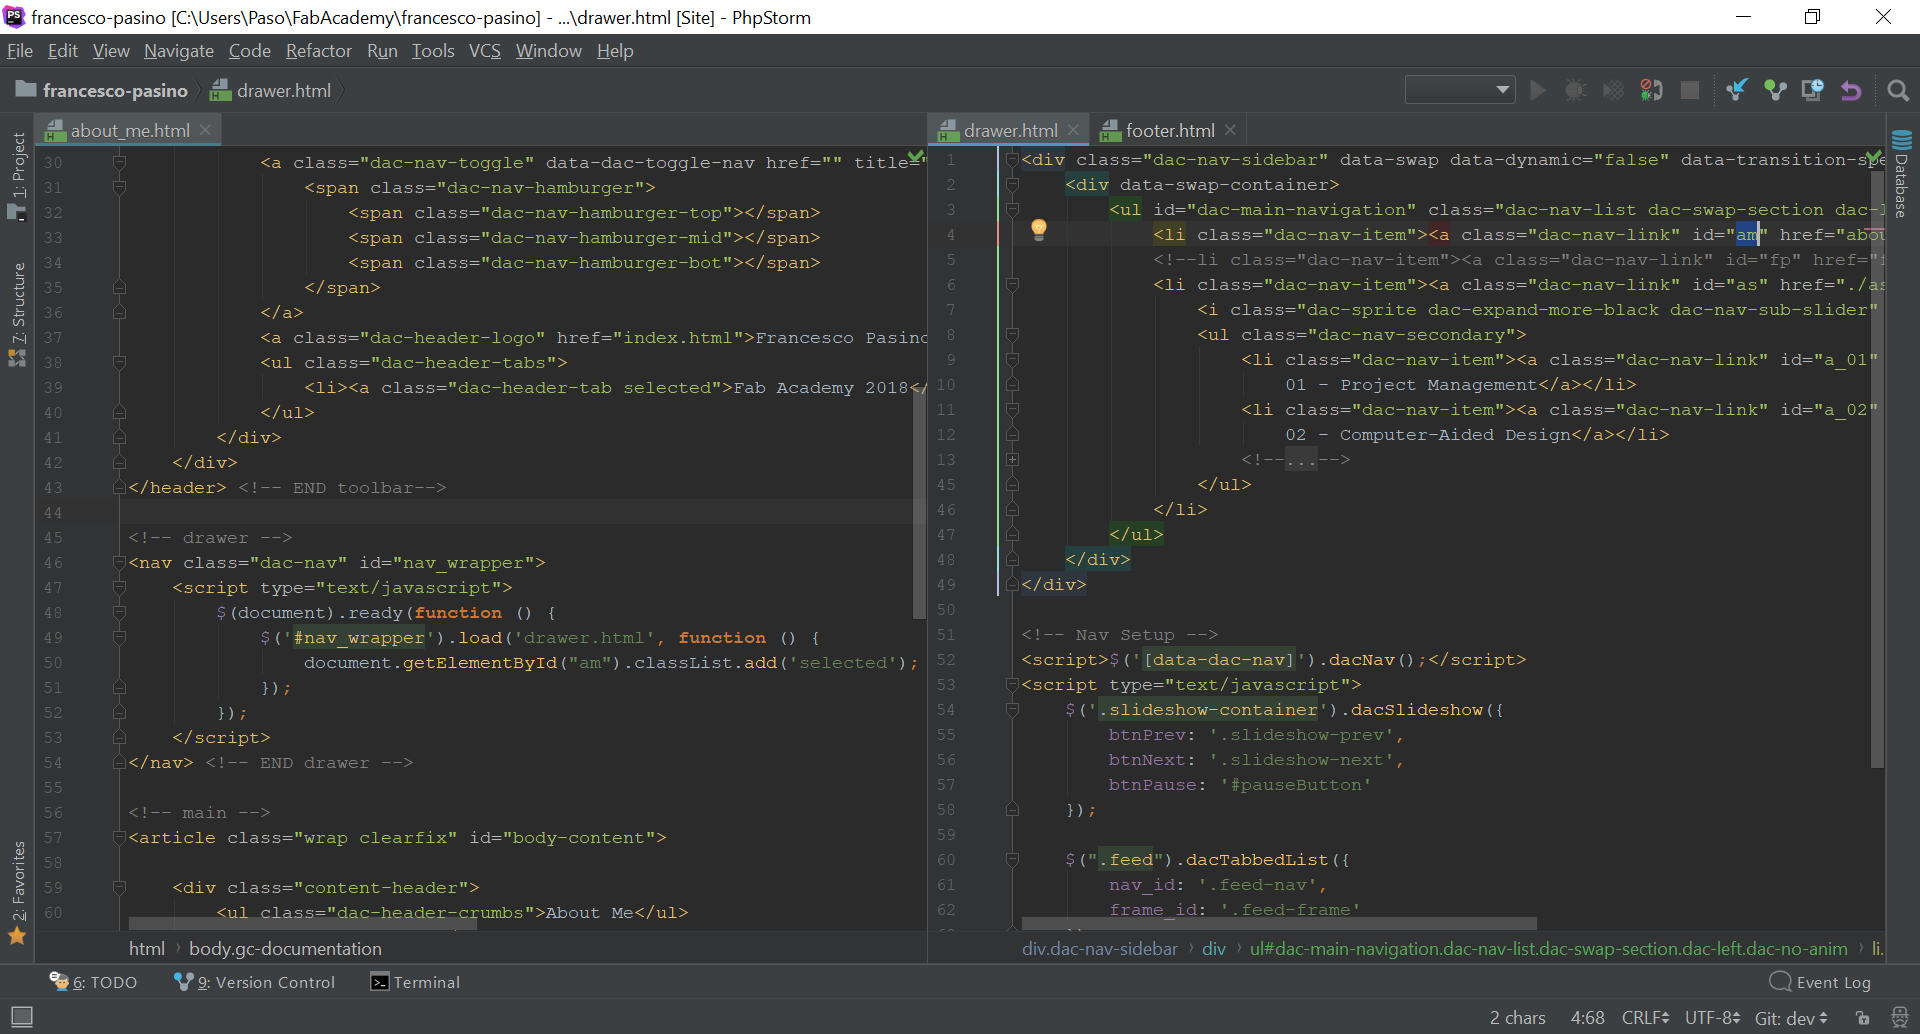Image resolution: width=1920 pixels, height=1034 pixels.
Task: Expand the folded comment on line 13
Action: click(1012, 460)
